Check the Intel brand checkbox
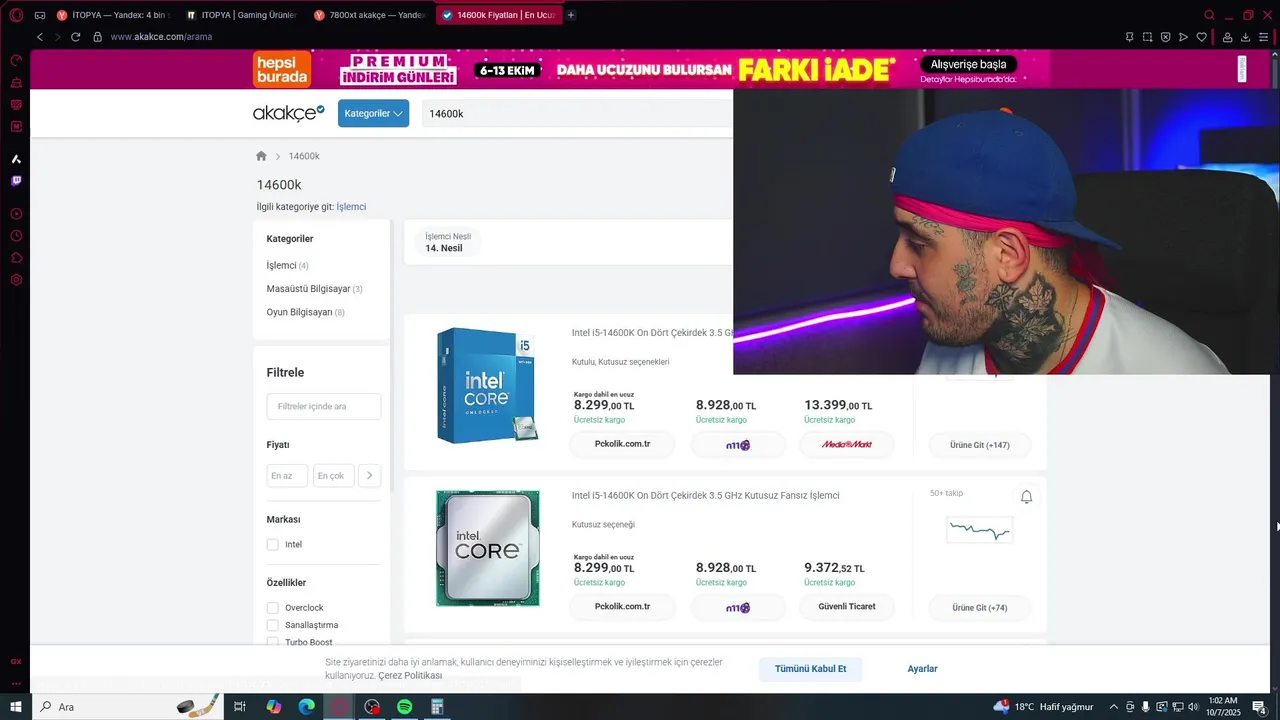 272,545
